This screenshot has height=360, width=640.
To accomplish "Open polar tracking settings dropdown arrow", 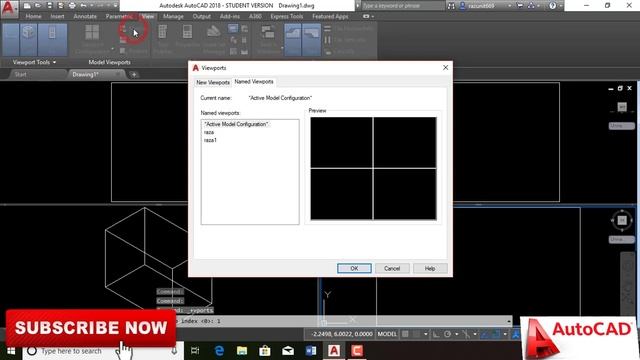I will [456, 334].
